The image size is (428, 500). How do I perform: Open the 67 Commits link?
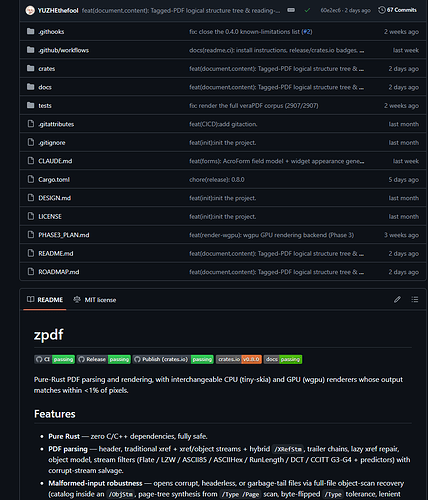402,10
